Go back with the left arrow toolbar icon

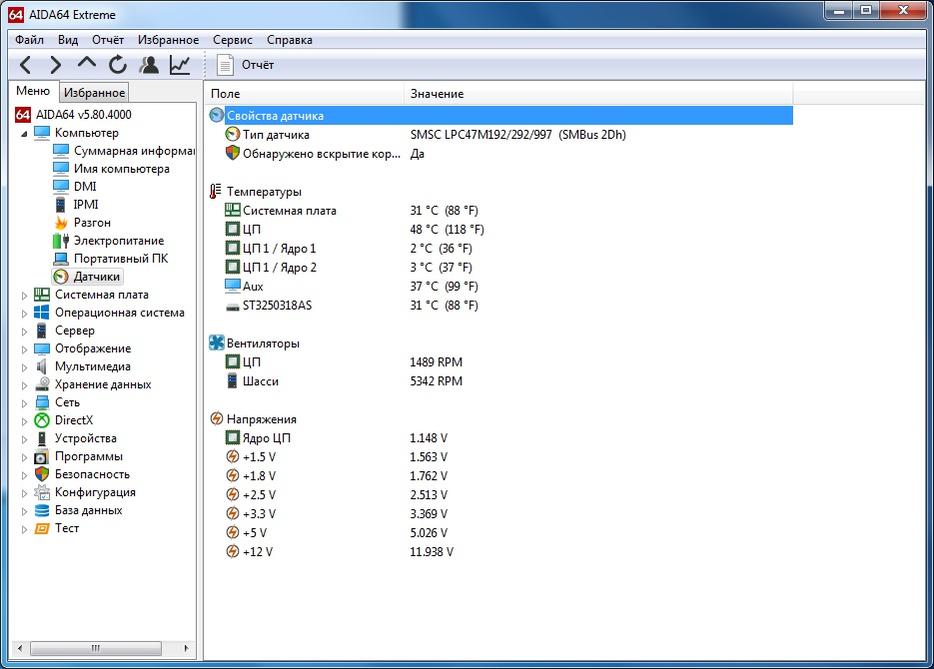pos(26,64)
